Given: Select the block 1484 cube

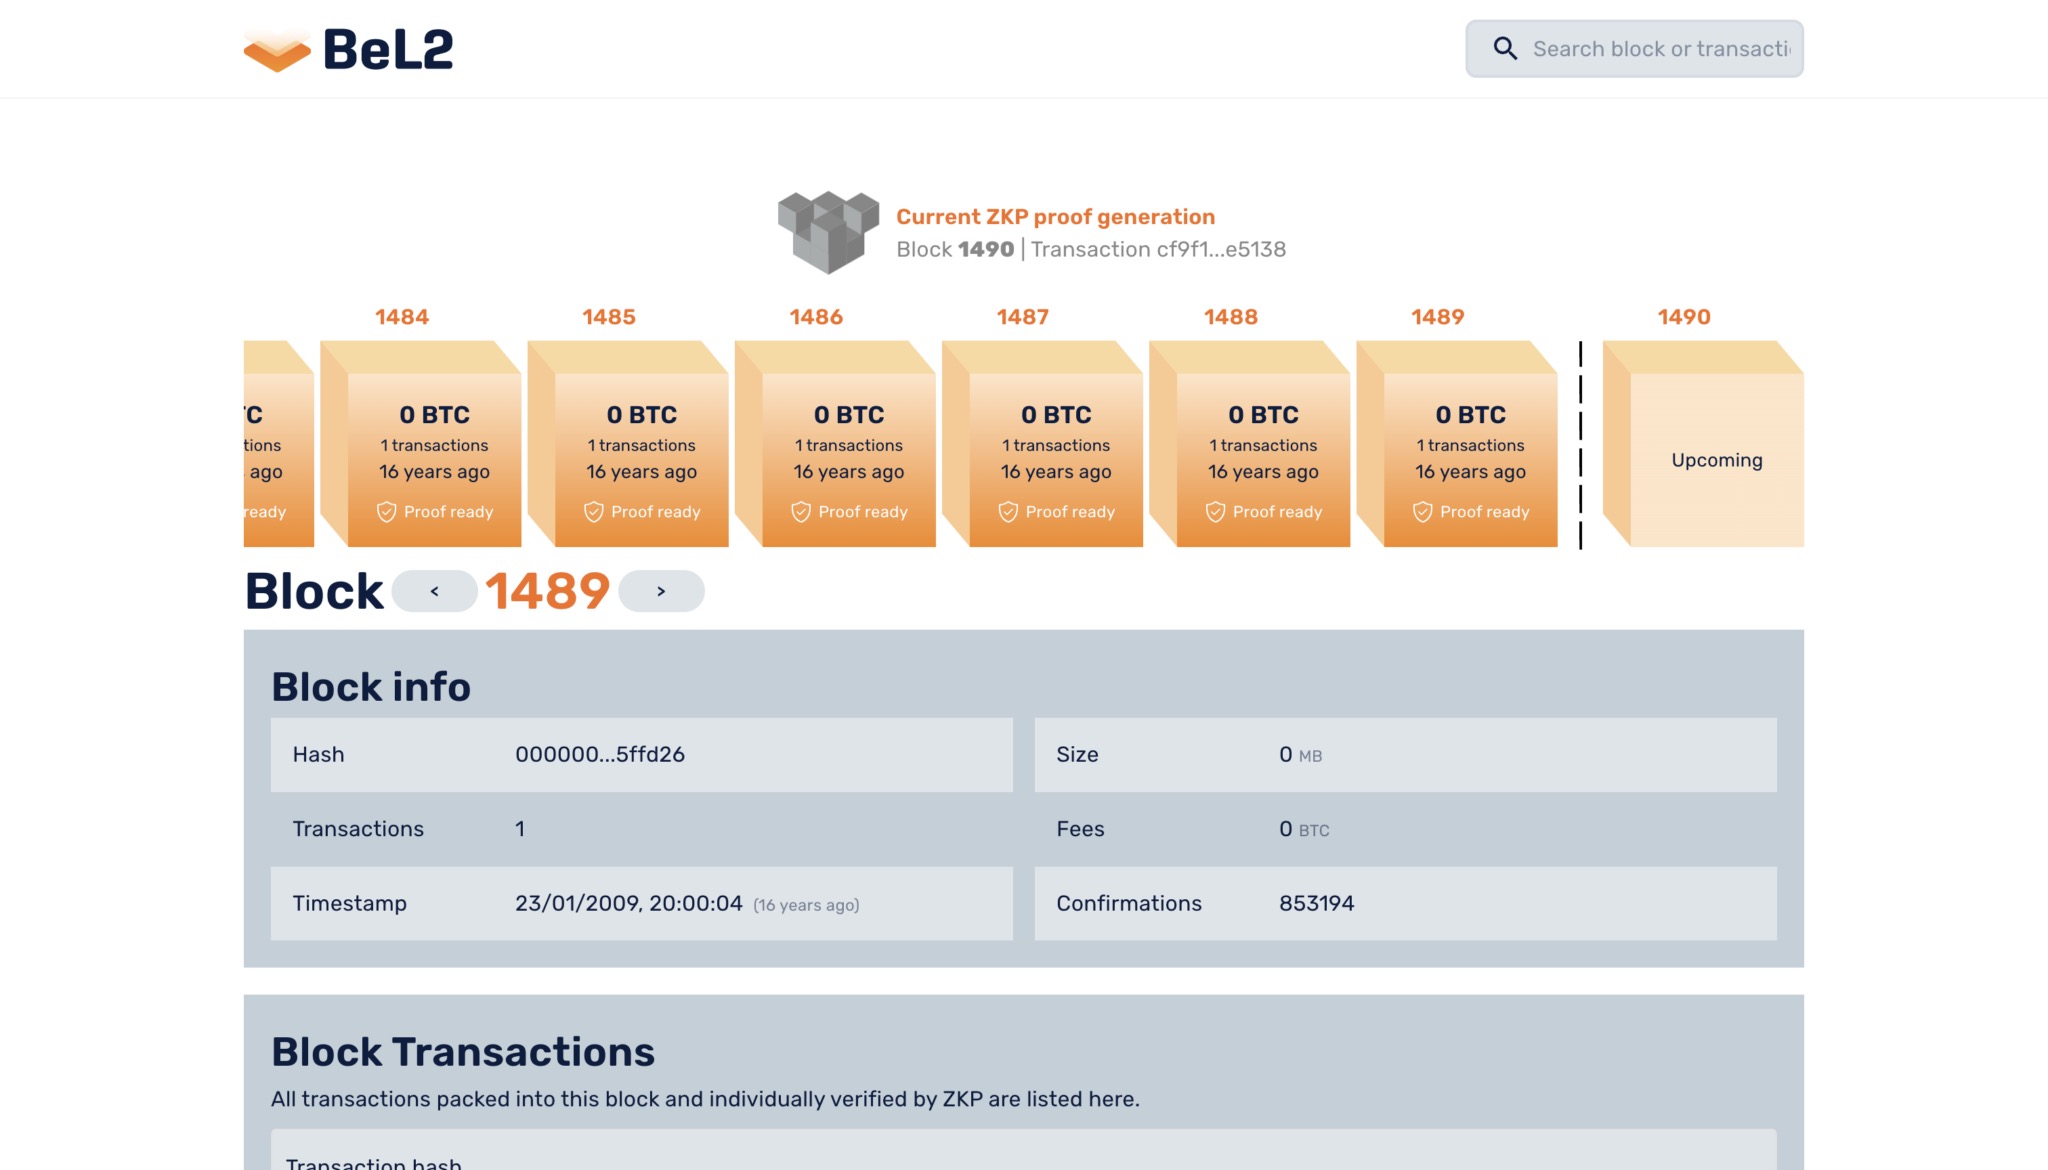Looking at the screenshot, I should point(421,444).
